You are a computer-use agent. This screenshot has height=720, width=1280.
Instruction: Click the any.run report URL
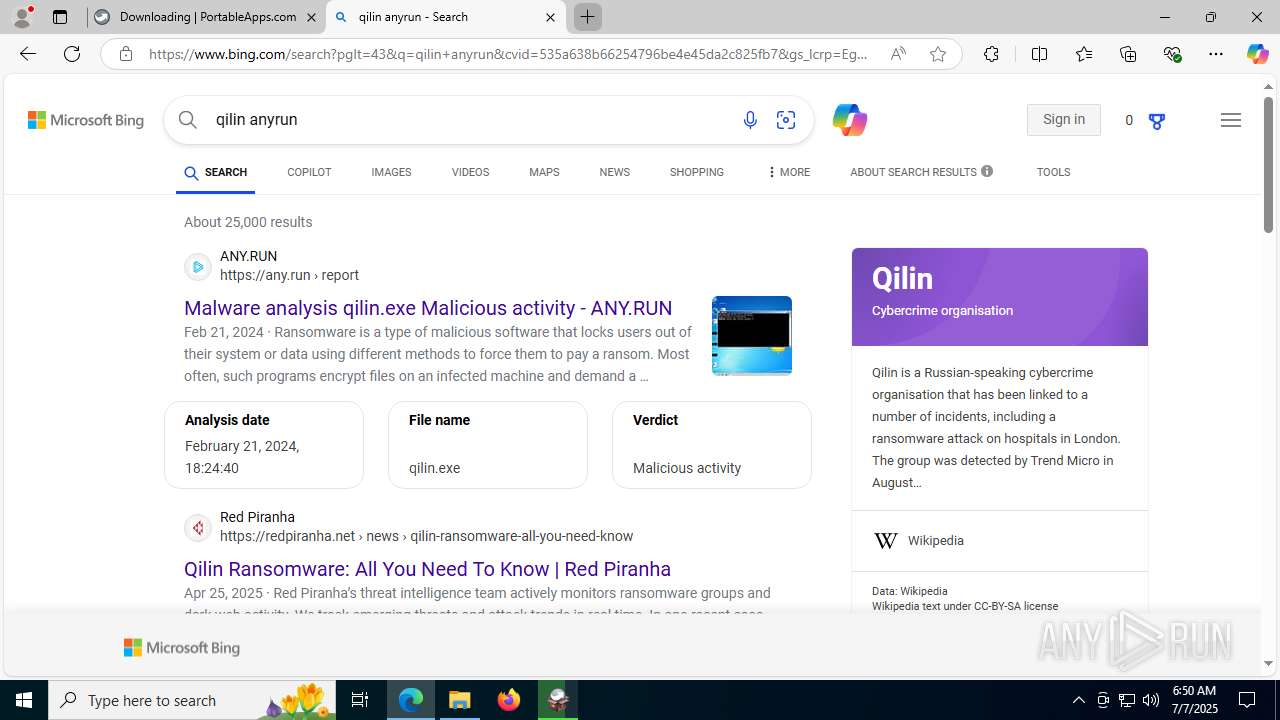[289, 275]
